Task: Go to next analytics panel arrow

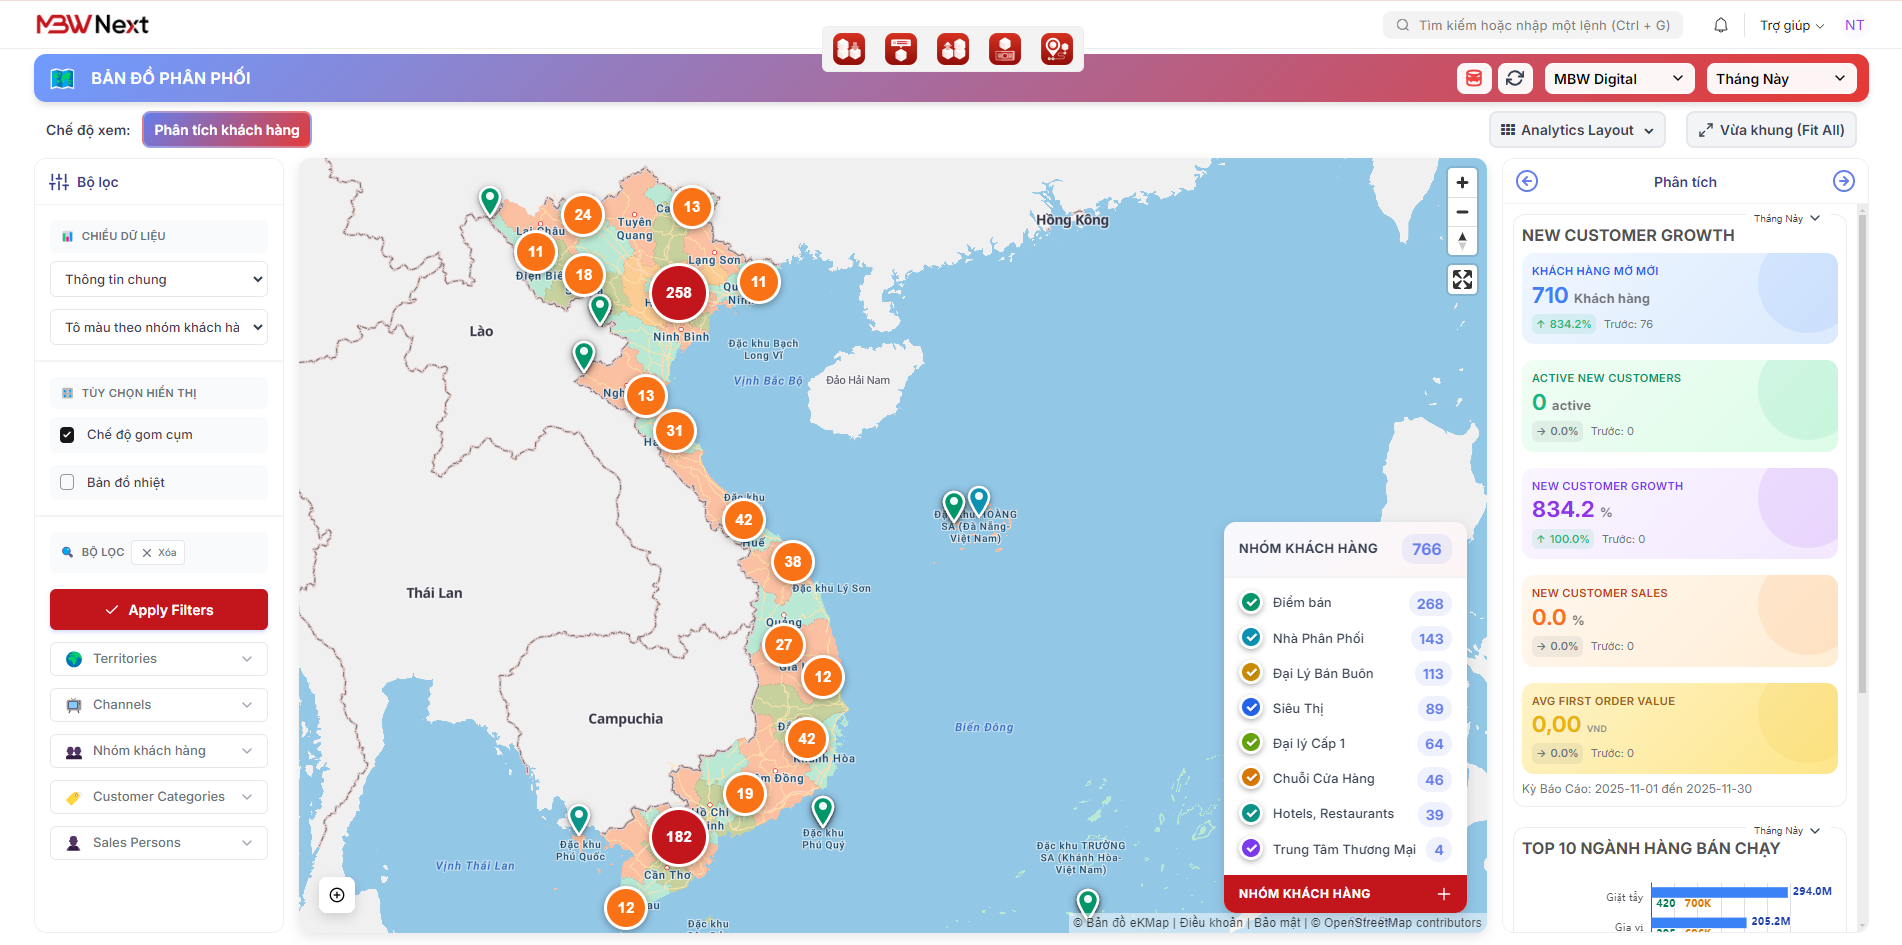Action: click(x=1843, y=181)
